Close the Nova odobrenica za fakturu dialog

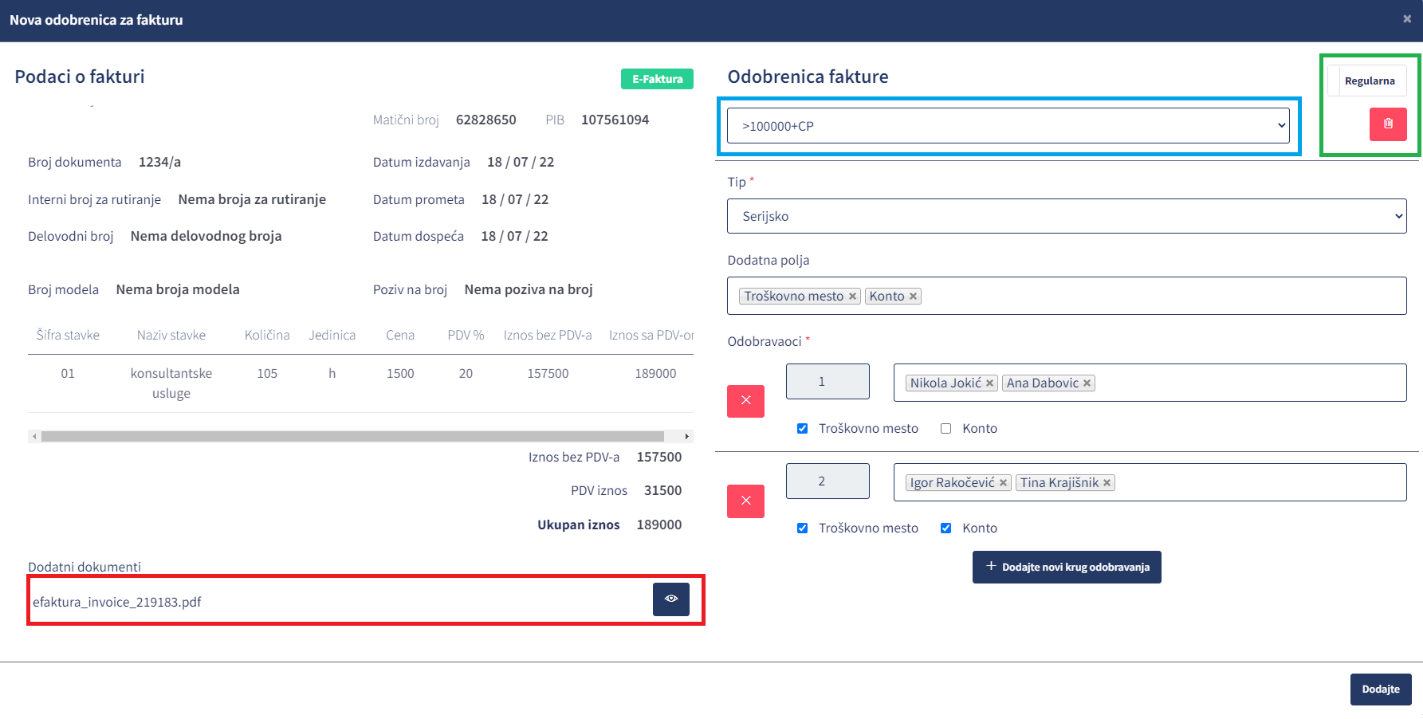click(1407, 19)
